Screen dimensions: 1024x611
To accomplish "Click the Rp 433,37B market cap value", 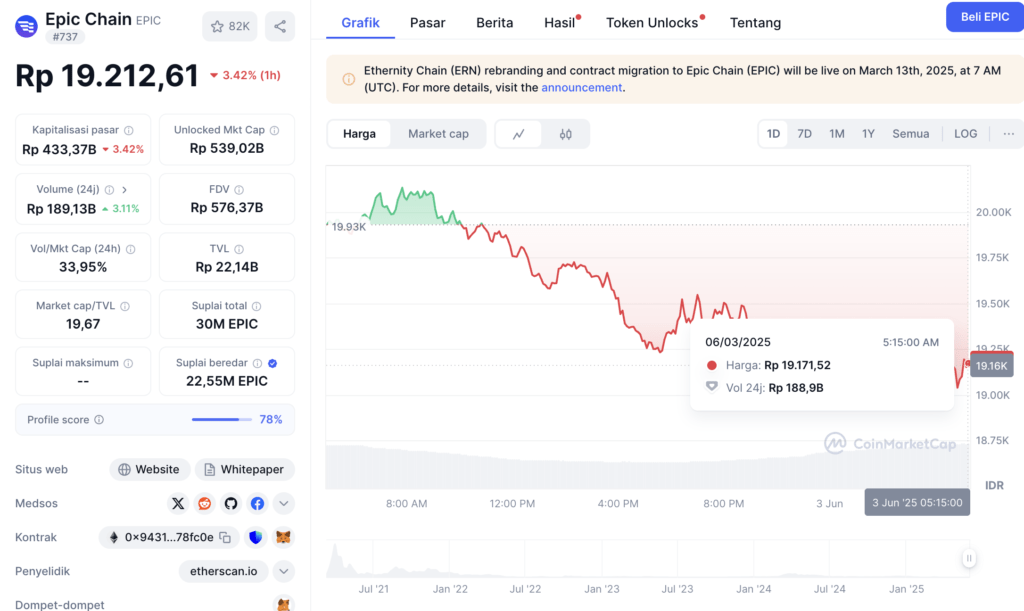I will pos(59,149).
